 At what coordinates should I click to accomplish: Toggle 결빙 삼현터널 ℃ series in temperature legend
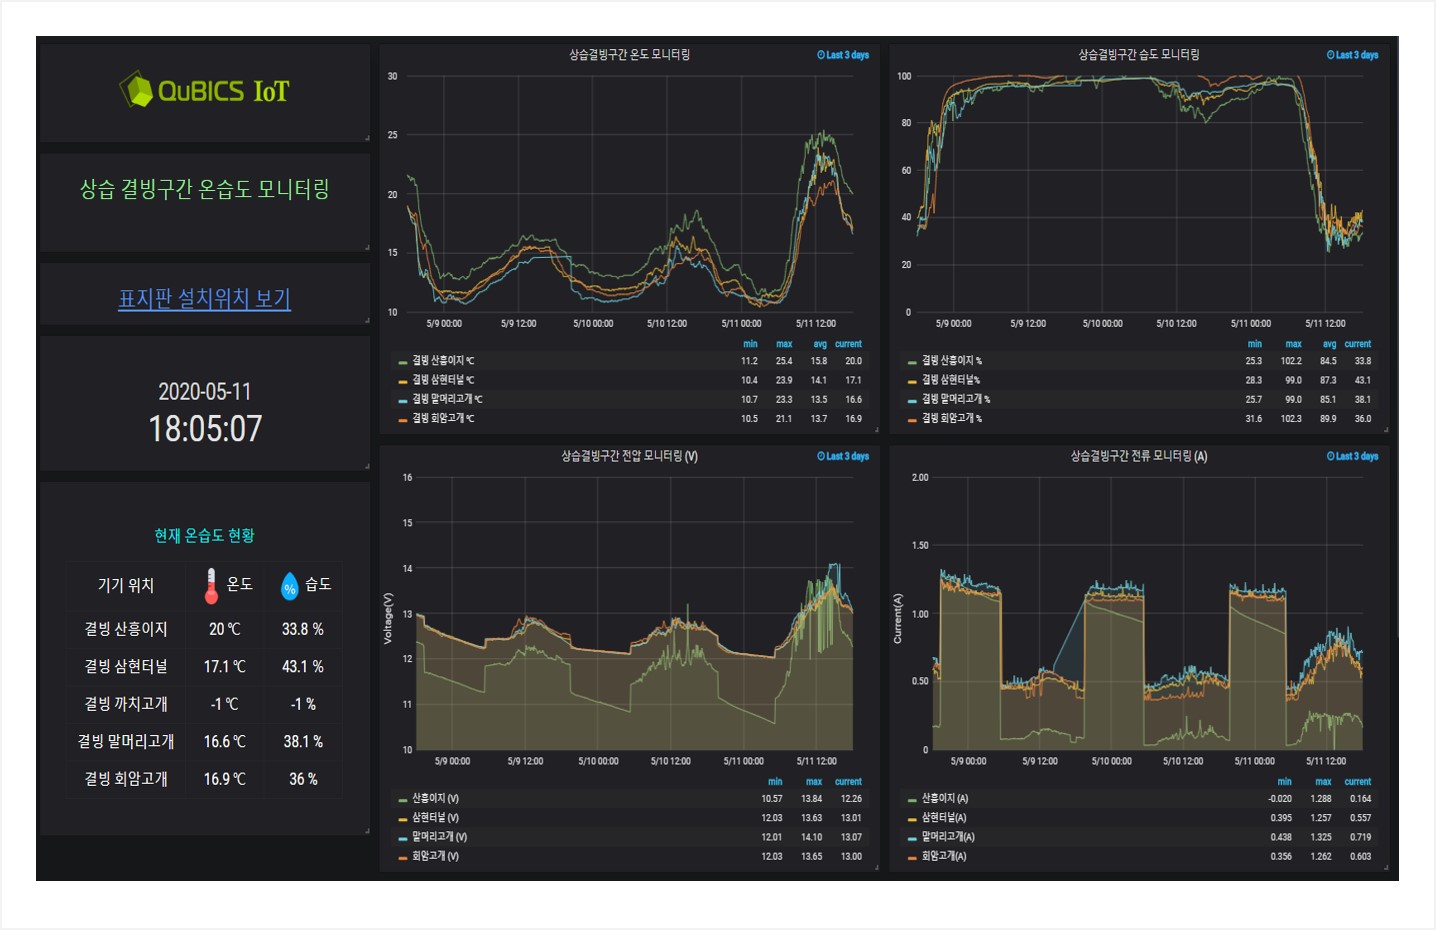click(x=443, y=380)
